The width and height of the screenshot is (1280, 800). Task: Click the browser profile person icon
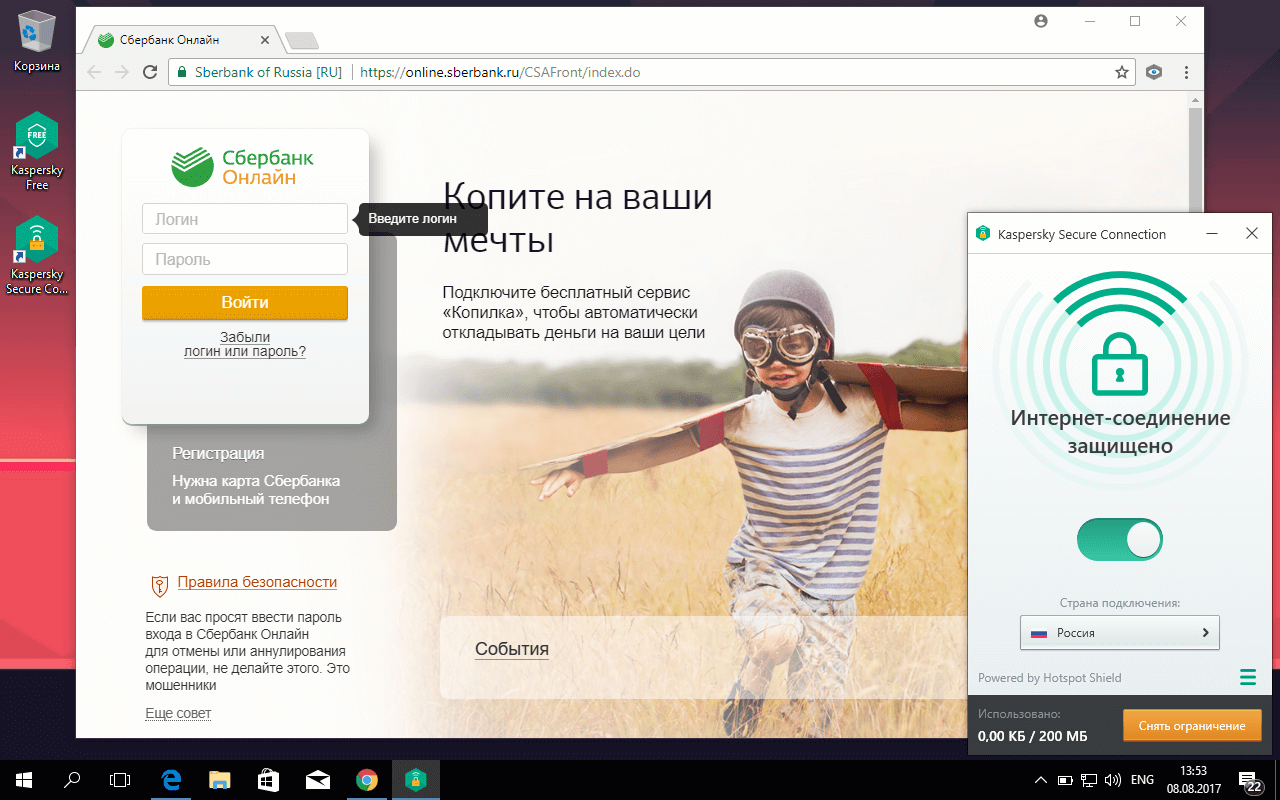[1040, 21]
